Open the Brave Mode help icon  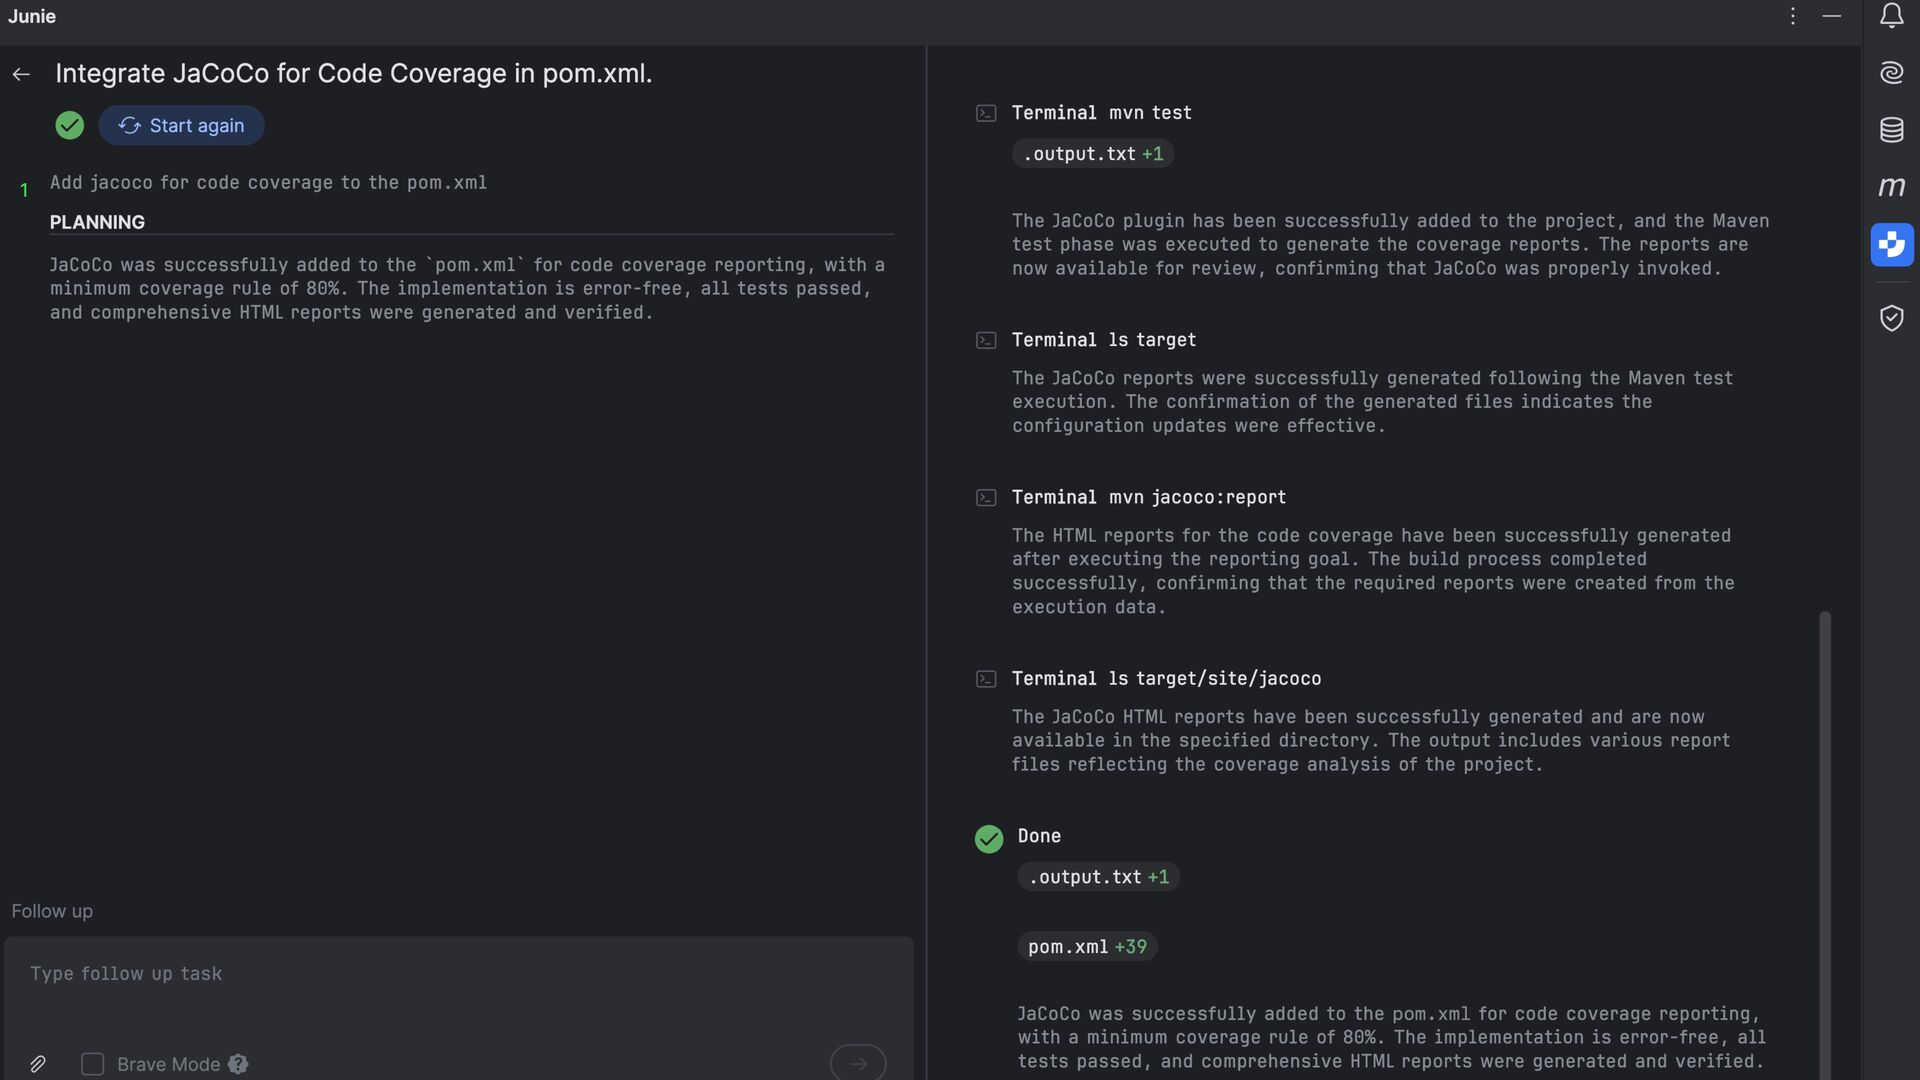coord(238,1064)
